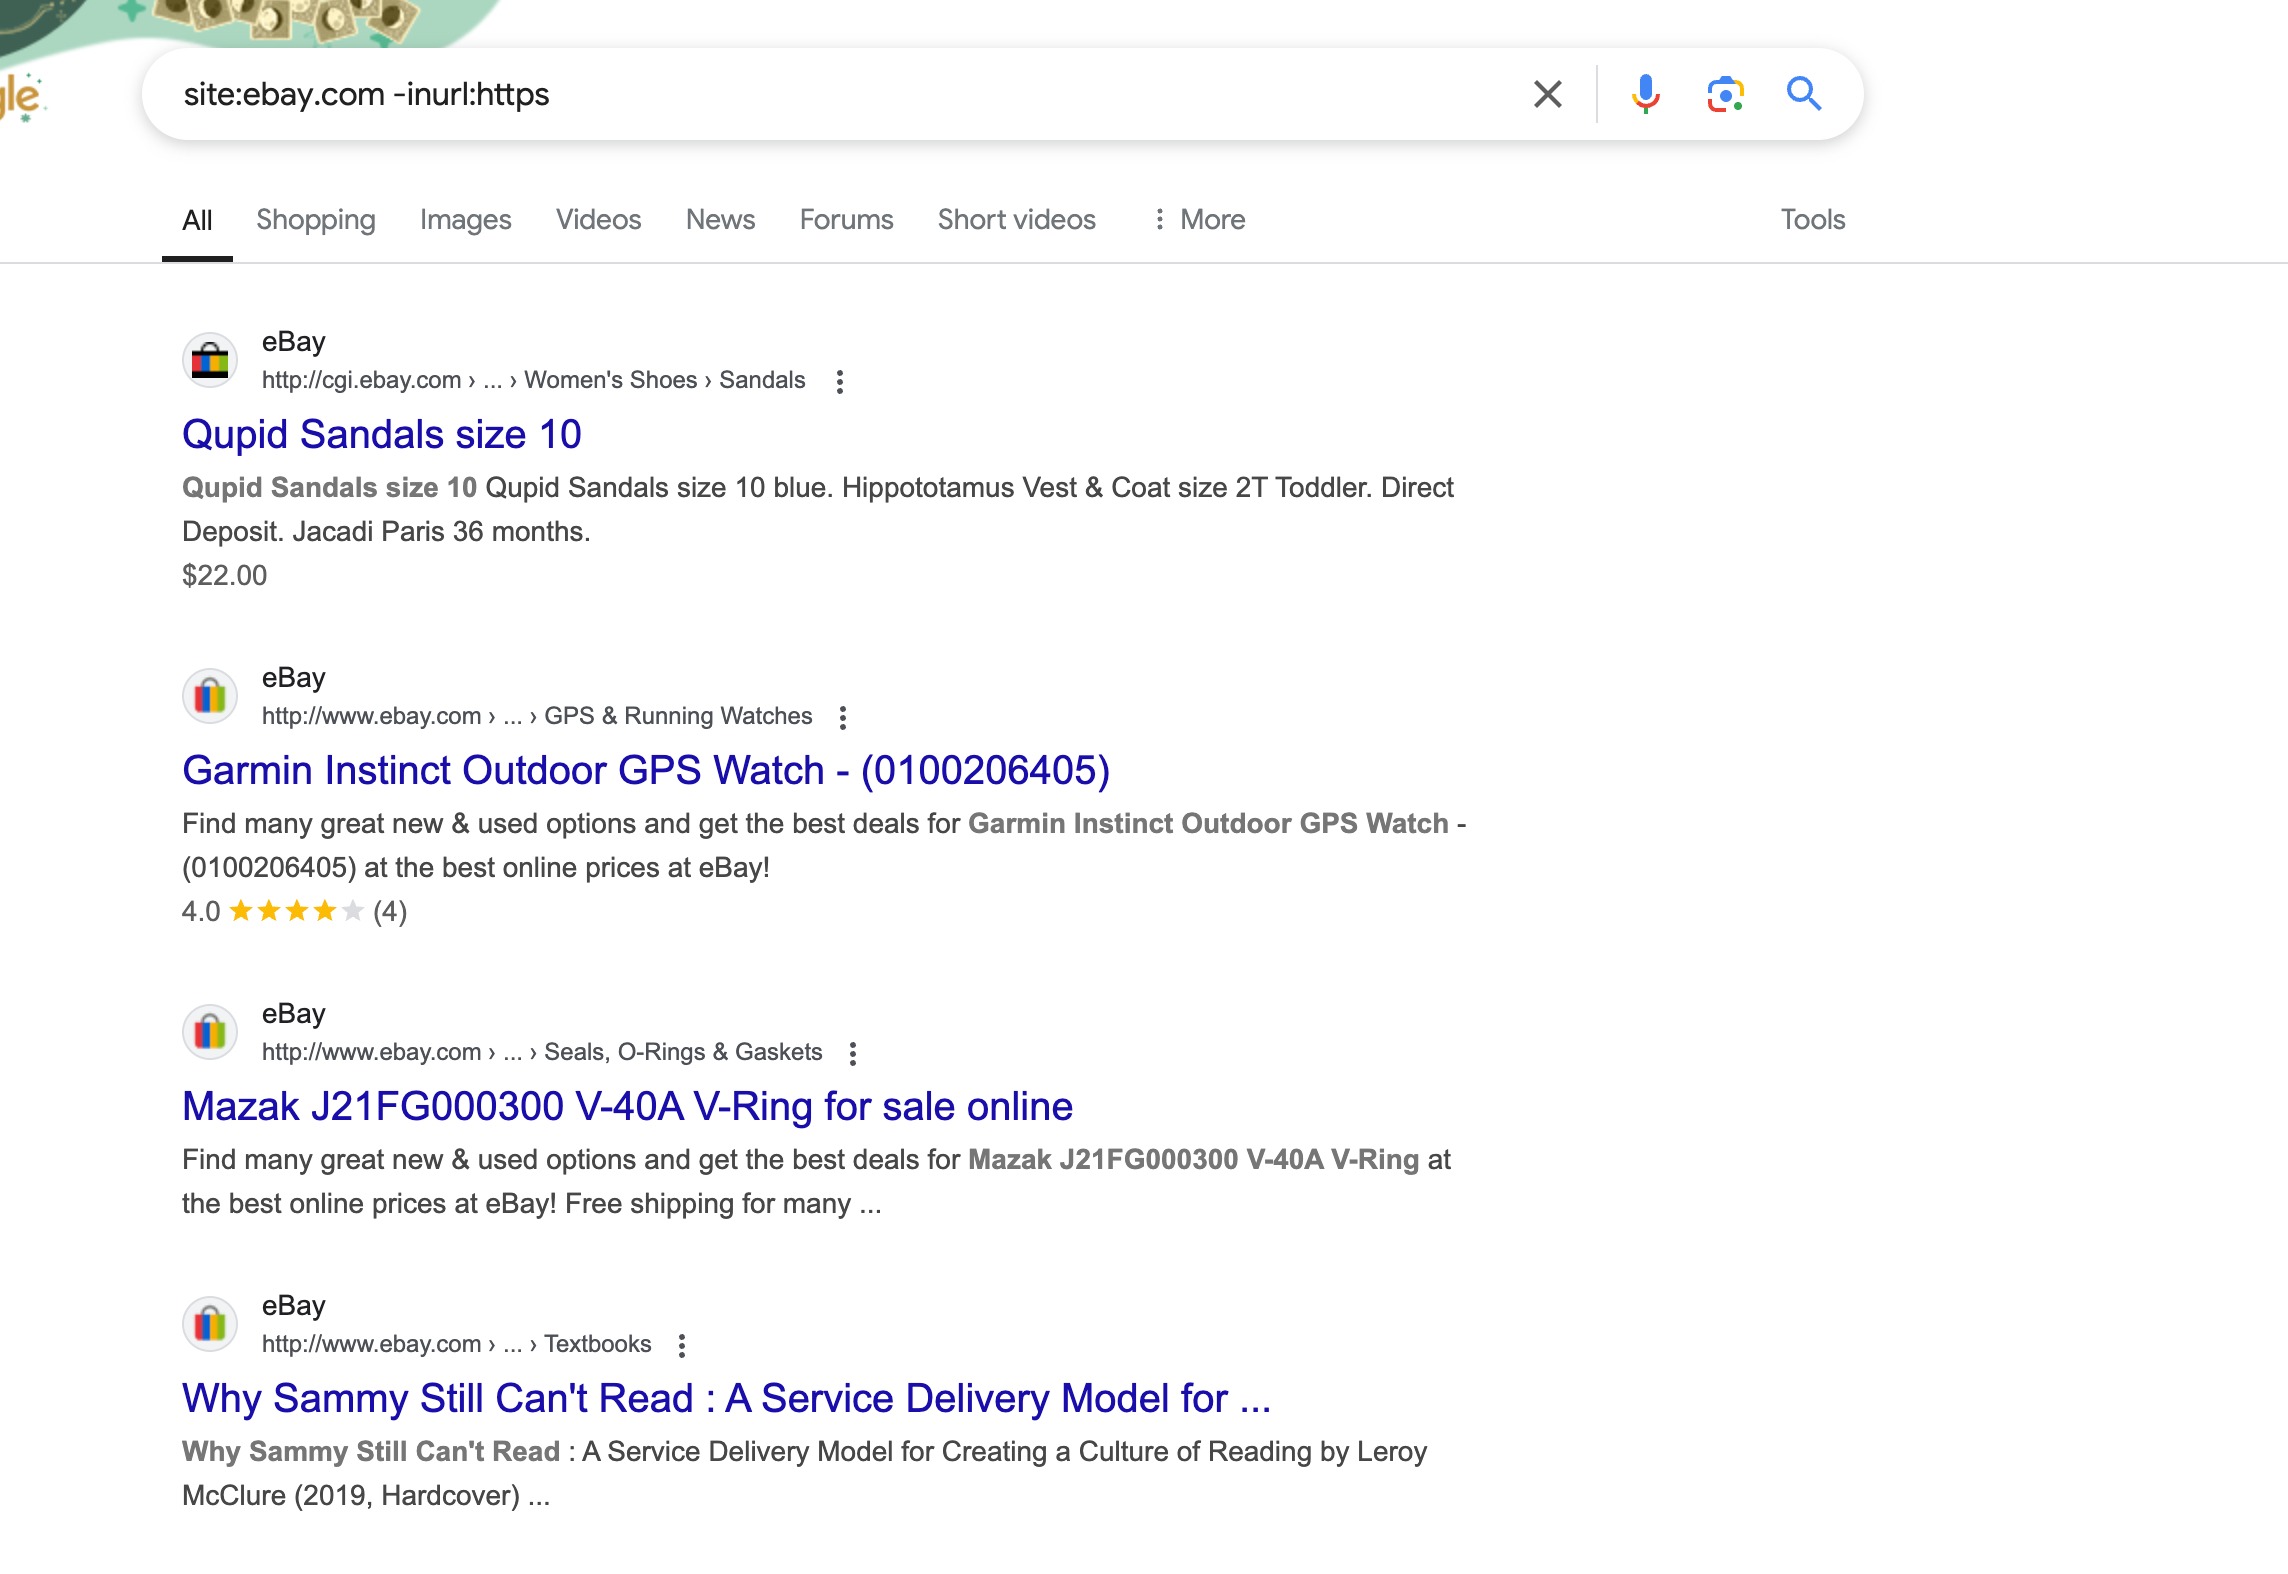Click the Textbooks breadcrumb URL
The width and height of the screenshot is (2288, 1574).
pyautogui.click(x=457, y=1344)
